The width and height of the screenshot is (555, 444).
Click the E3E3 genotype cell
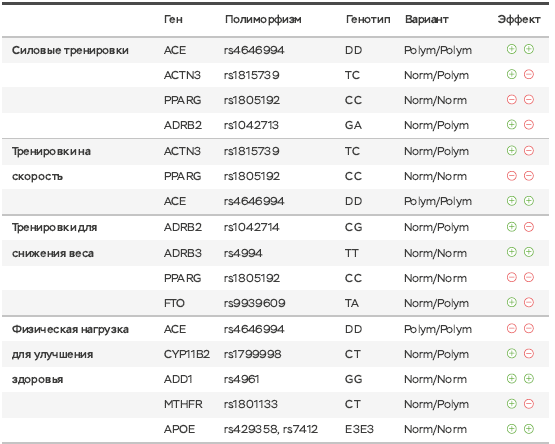click(359, 429)
